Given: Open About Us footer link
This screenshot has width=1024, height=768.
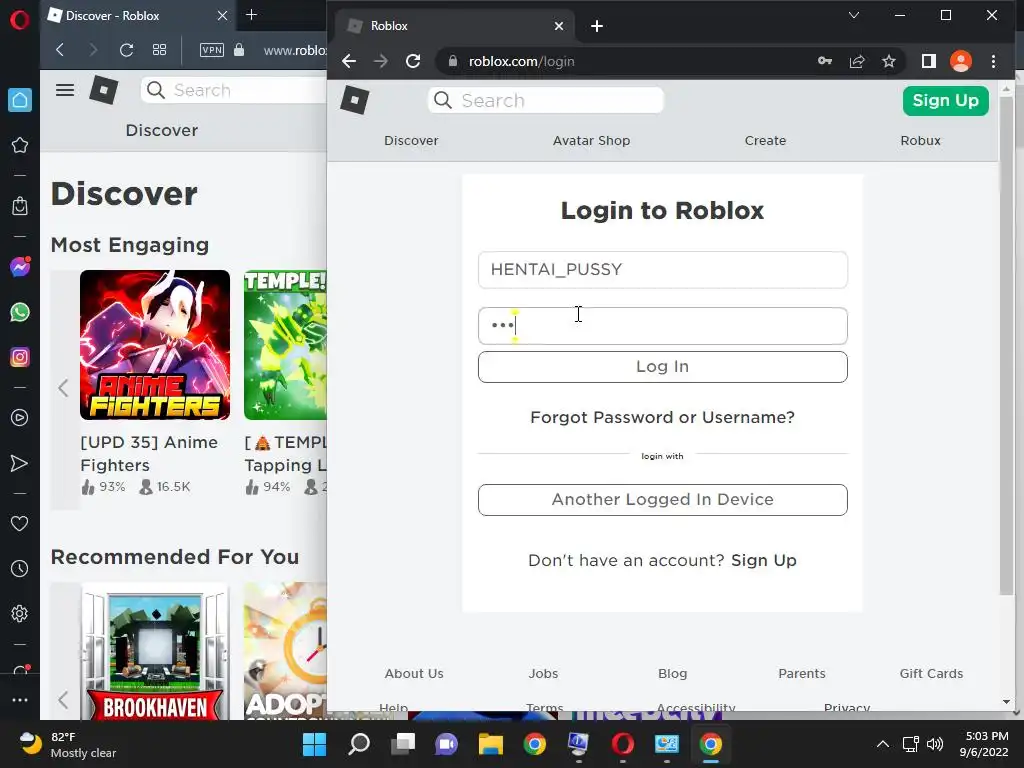Looking at the screenshot, I should click(413, 673).
